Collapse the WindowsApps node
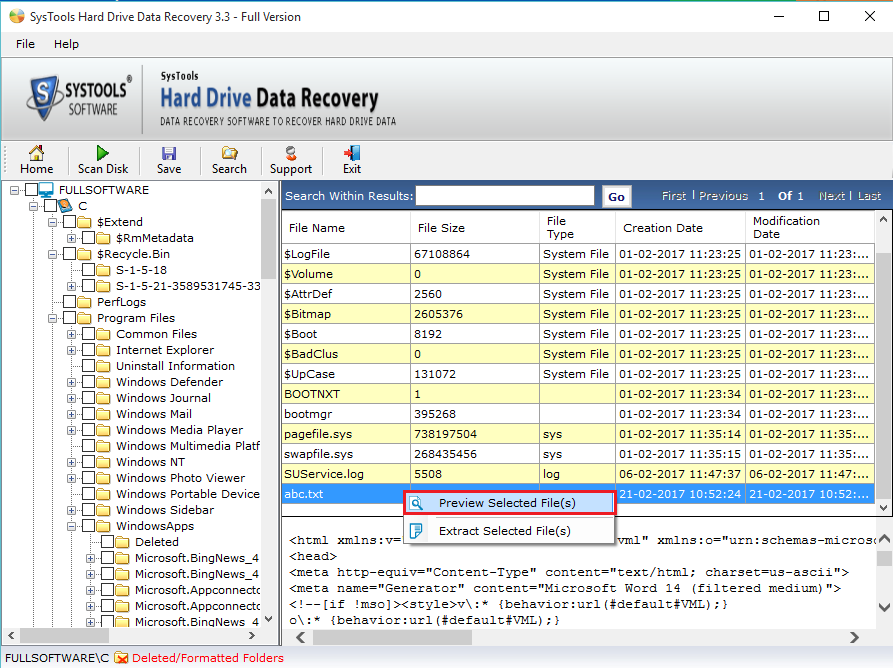Viewport: 893px width, 668px height. pos(72,526)
